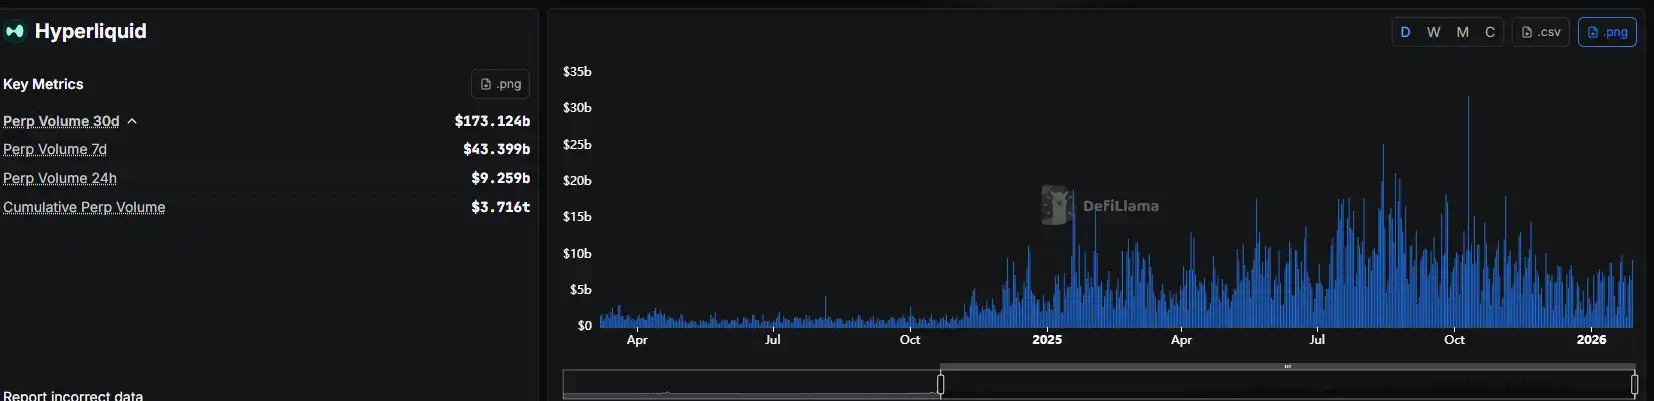Click the left handle of range slider
Viewport: 1654px width, 401px height.
click(940, 384)
